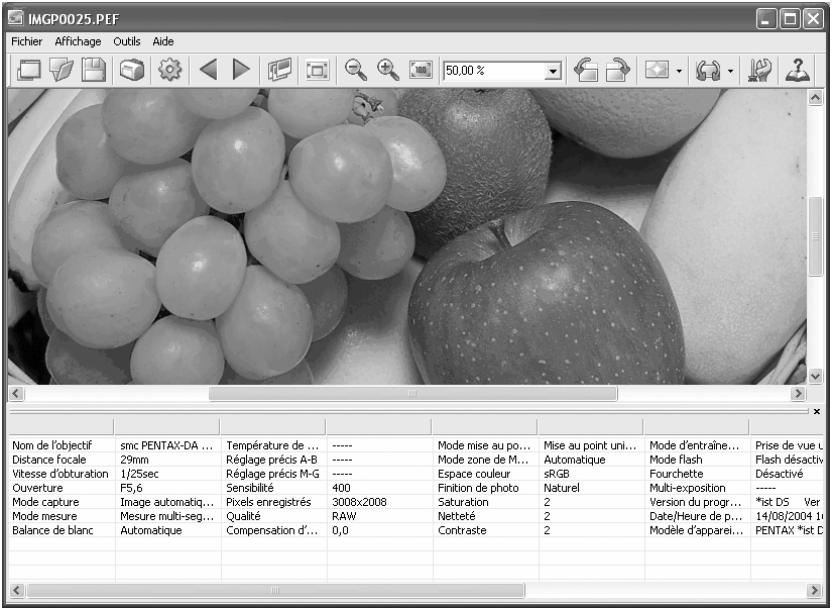Click the image view's scroll left arrow
The height and width of the screenshot is (609, 832).
(x=16, y=393)
